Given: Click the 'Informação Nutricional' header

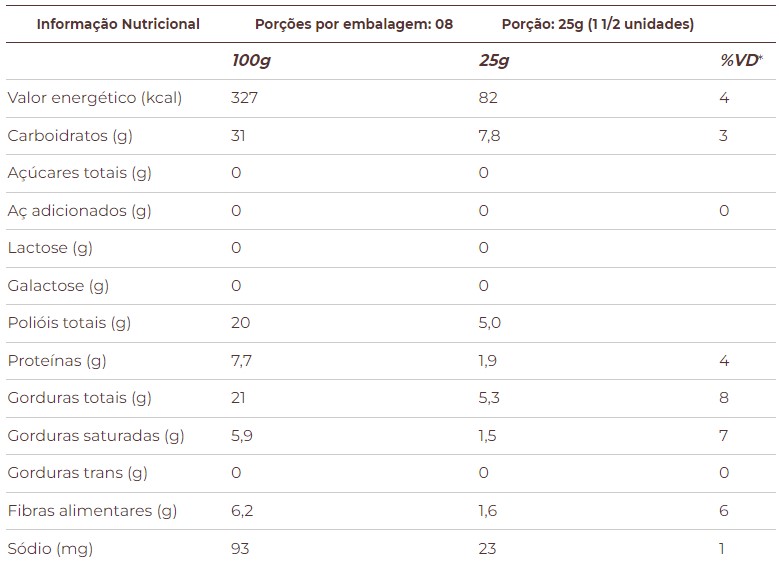Looking at the screenshot, I should pyautogui.click(x=118, y=24).
